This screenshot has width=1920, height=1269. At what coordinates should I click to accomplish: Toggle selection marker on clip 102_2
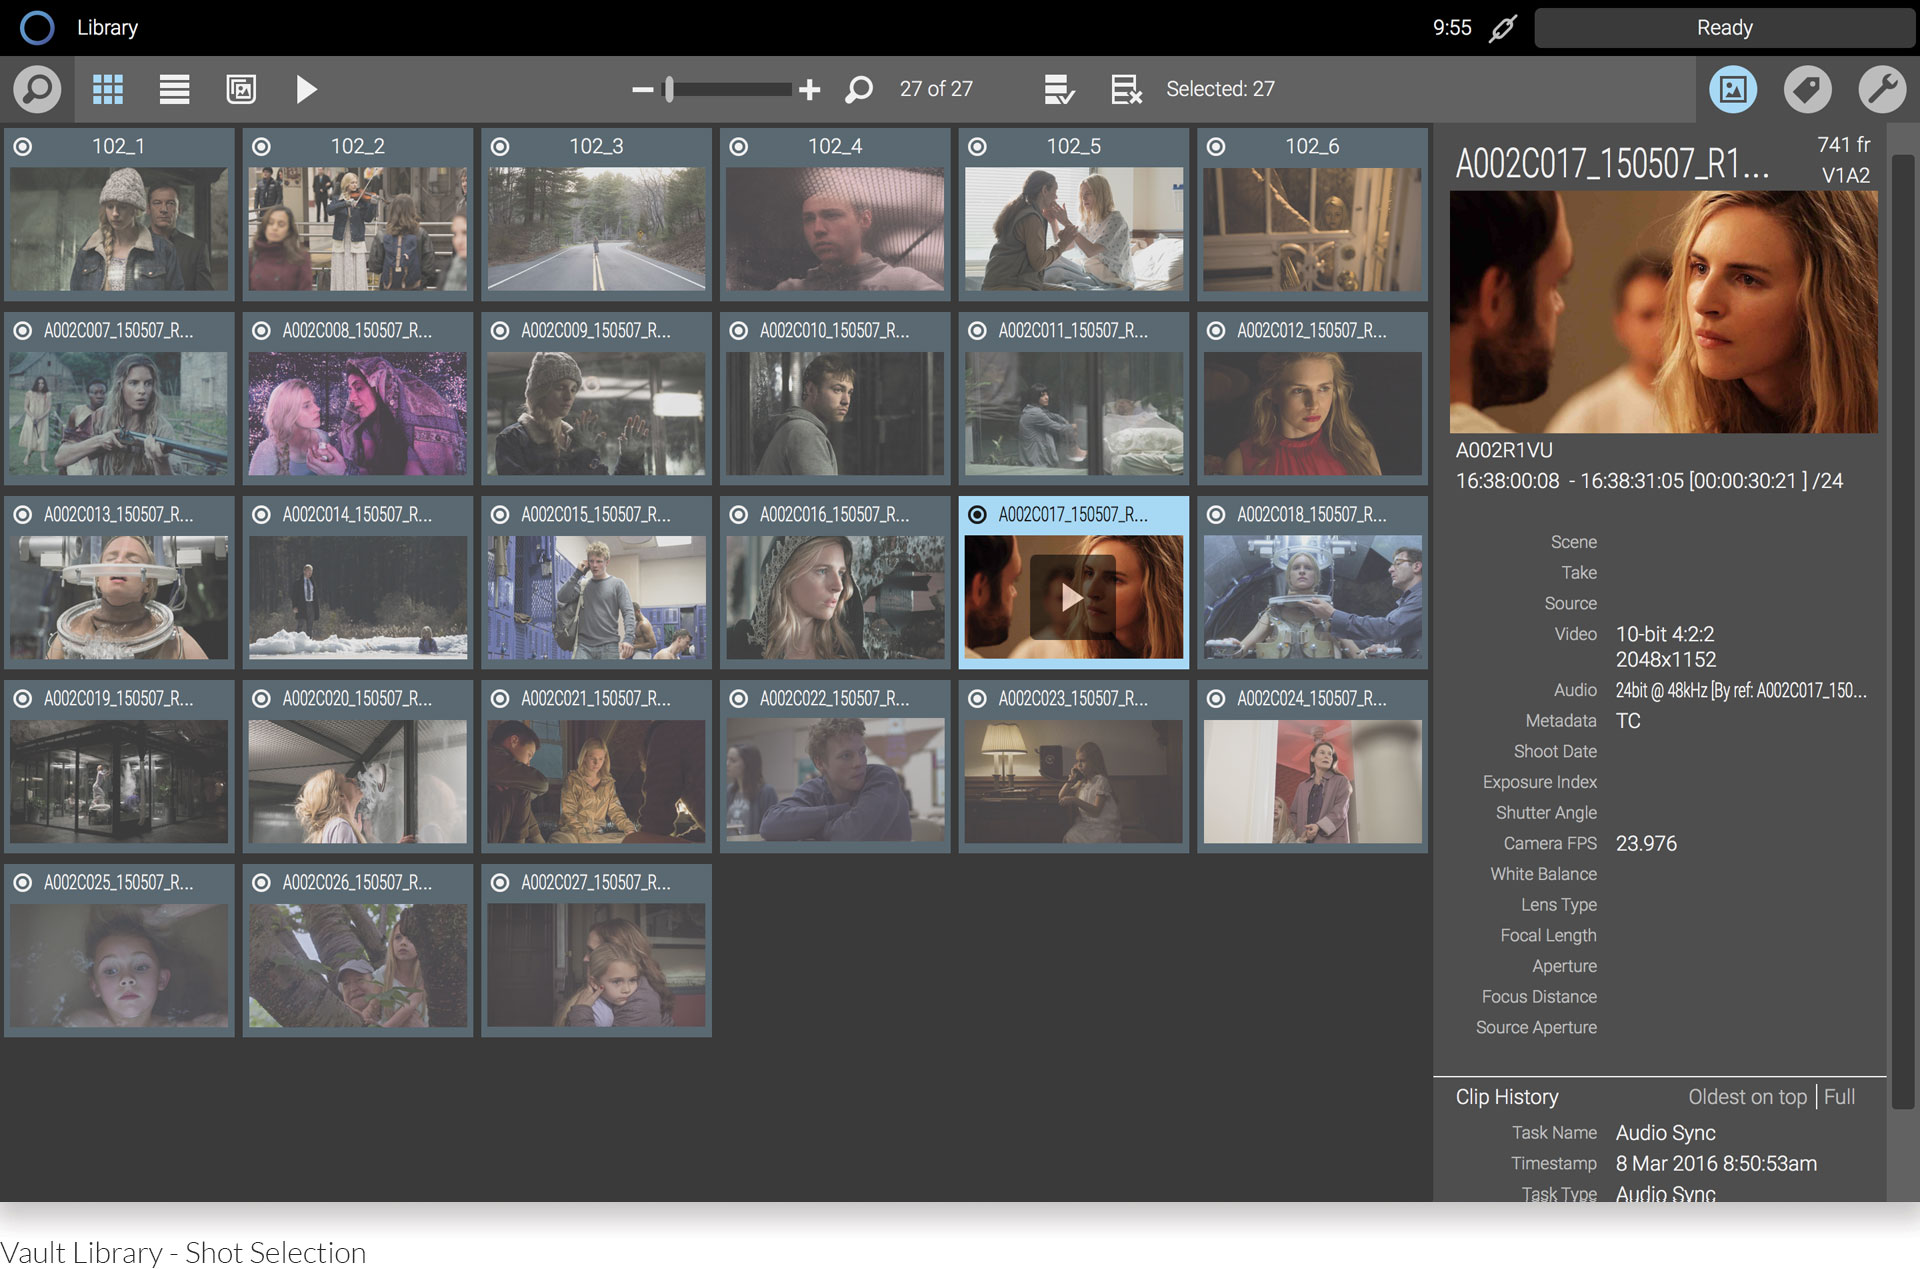click(x=261, y=147)
